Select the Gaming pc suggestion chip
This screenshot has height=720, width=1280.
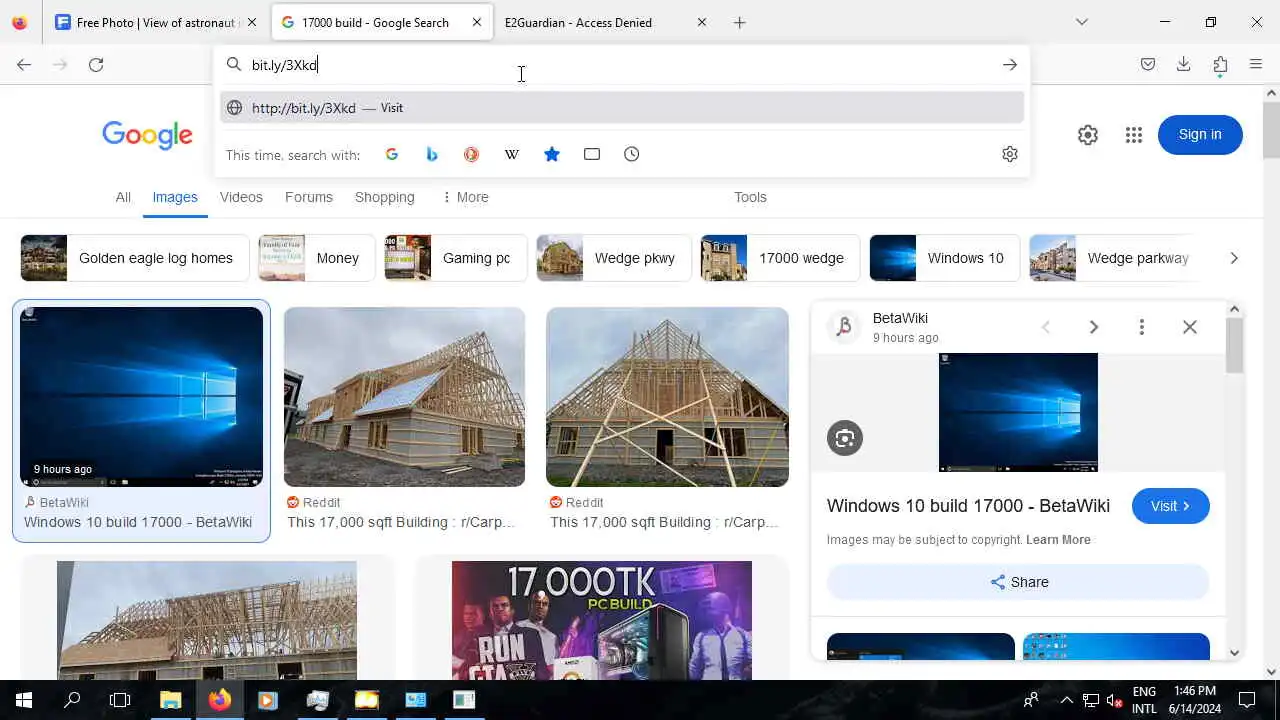click(455, 258)
